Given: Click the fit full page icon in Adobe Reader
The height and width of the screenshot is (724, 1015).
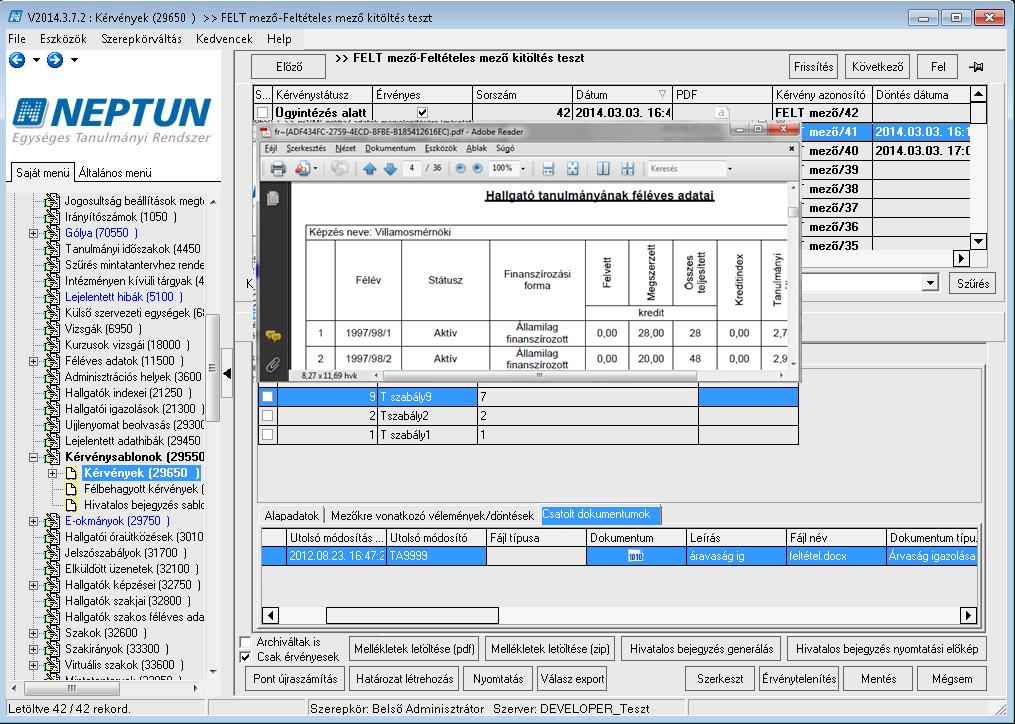Looking at the screenshot, I should pos(572,169).
